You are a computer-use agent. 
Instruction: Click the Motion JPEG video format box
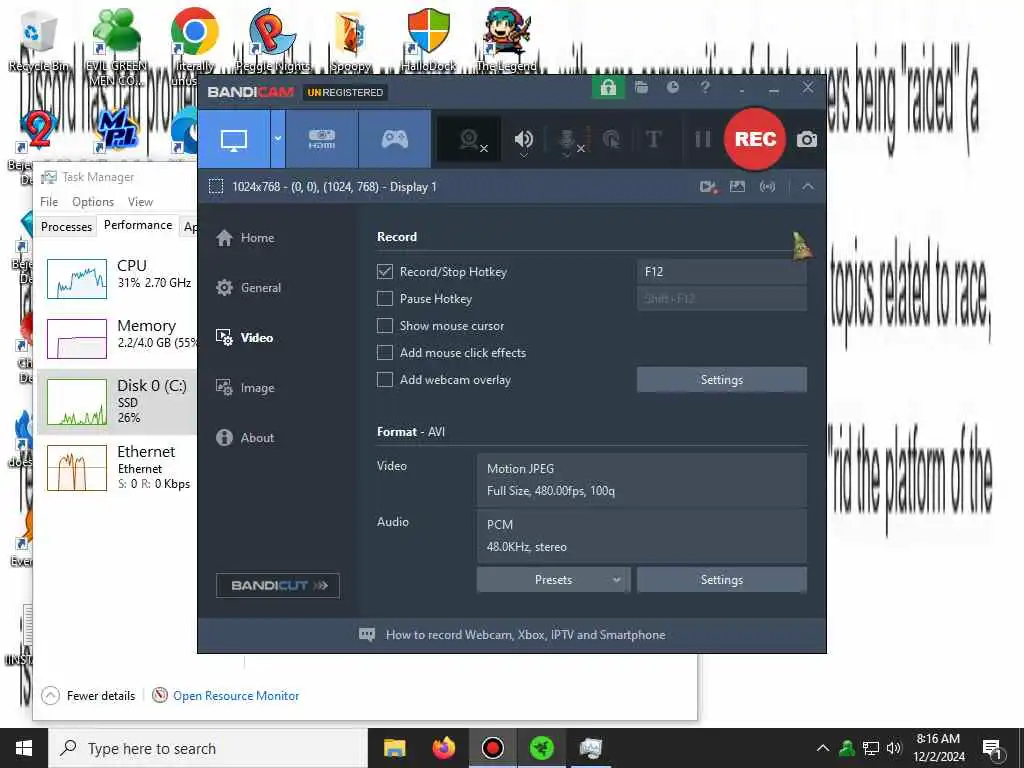coord(642,480)
